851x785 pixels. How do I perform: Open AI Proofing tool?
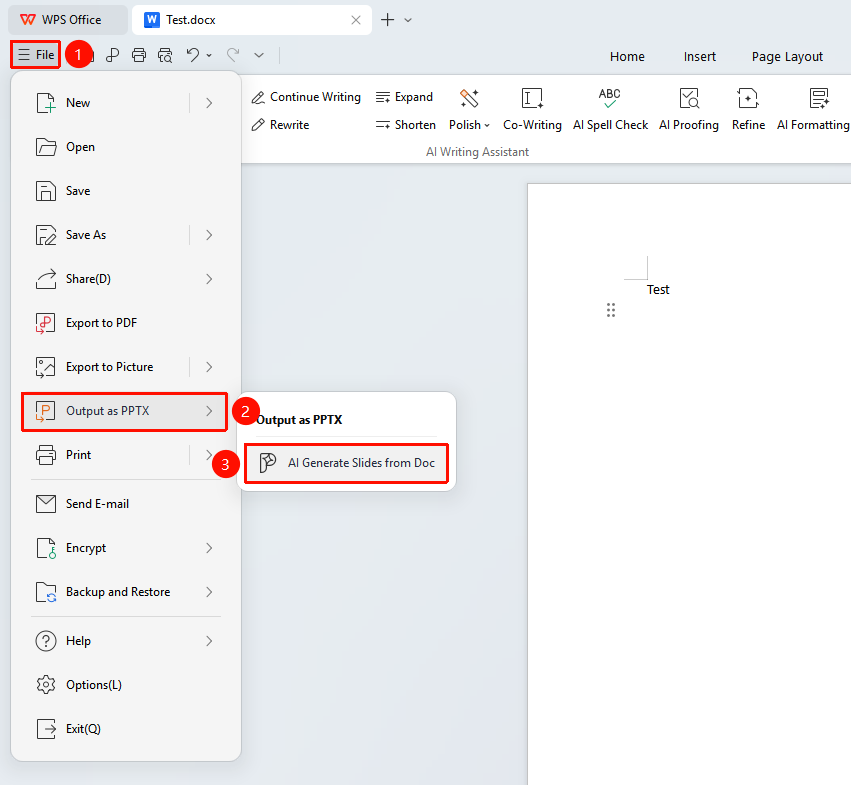pyautogui.click(x=689, y=110)
